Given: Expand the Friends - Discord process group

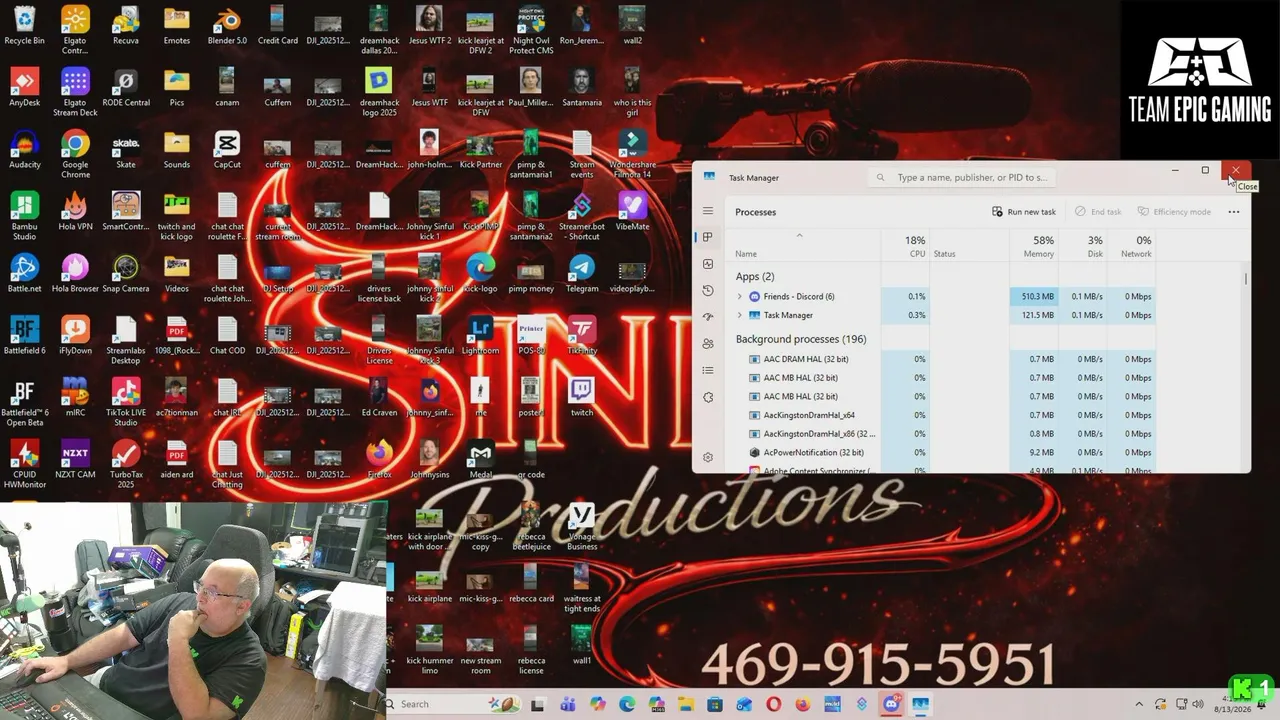Looking at the screenshot, I should (x=740, y=297).
